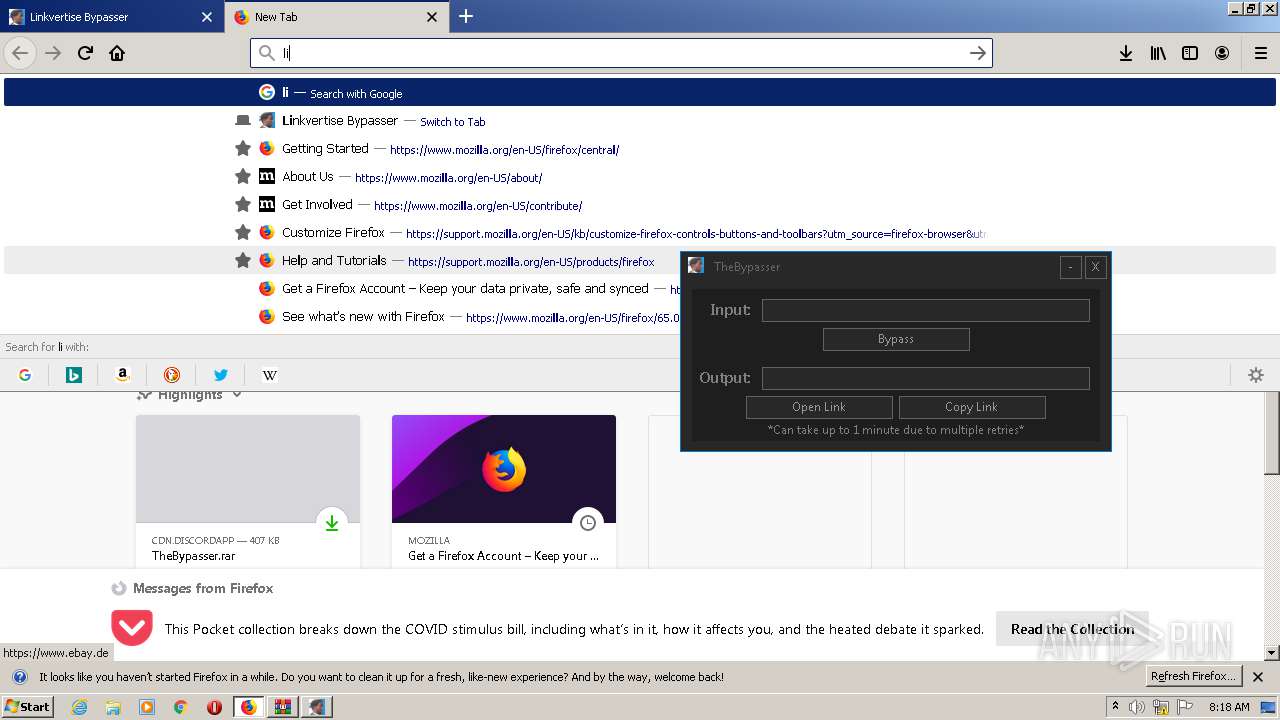Viewport: 1280px width, 720px height.
Task: Open the Windows Start menu
Action: click(28, 707)
